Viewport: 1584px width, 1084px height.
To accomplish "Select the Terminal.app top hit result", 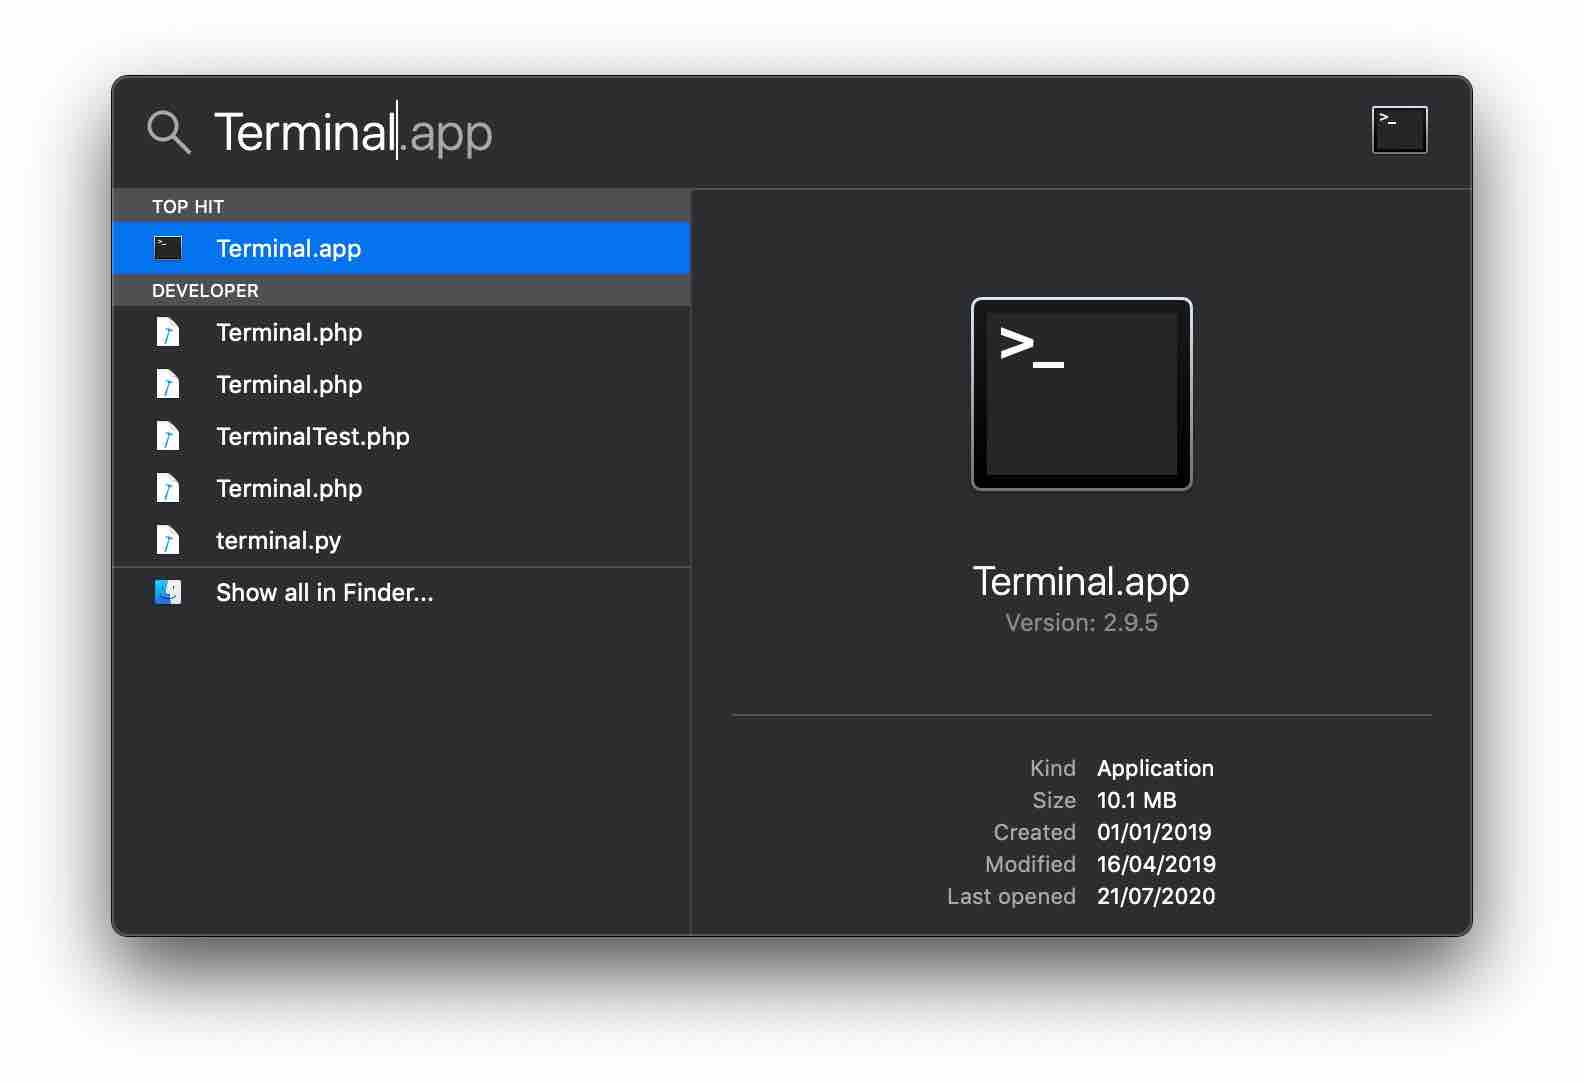I will tap(401, 248).
